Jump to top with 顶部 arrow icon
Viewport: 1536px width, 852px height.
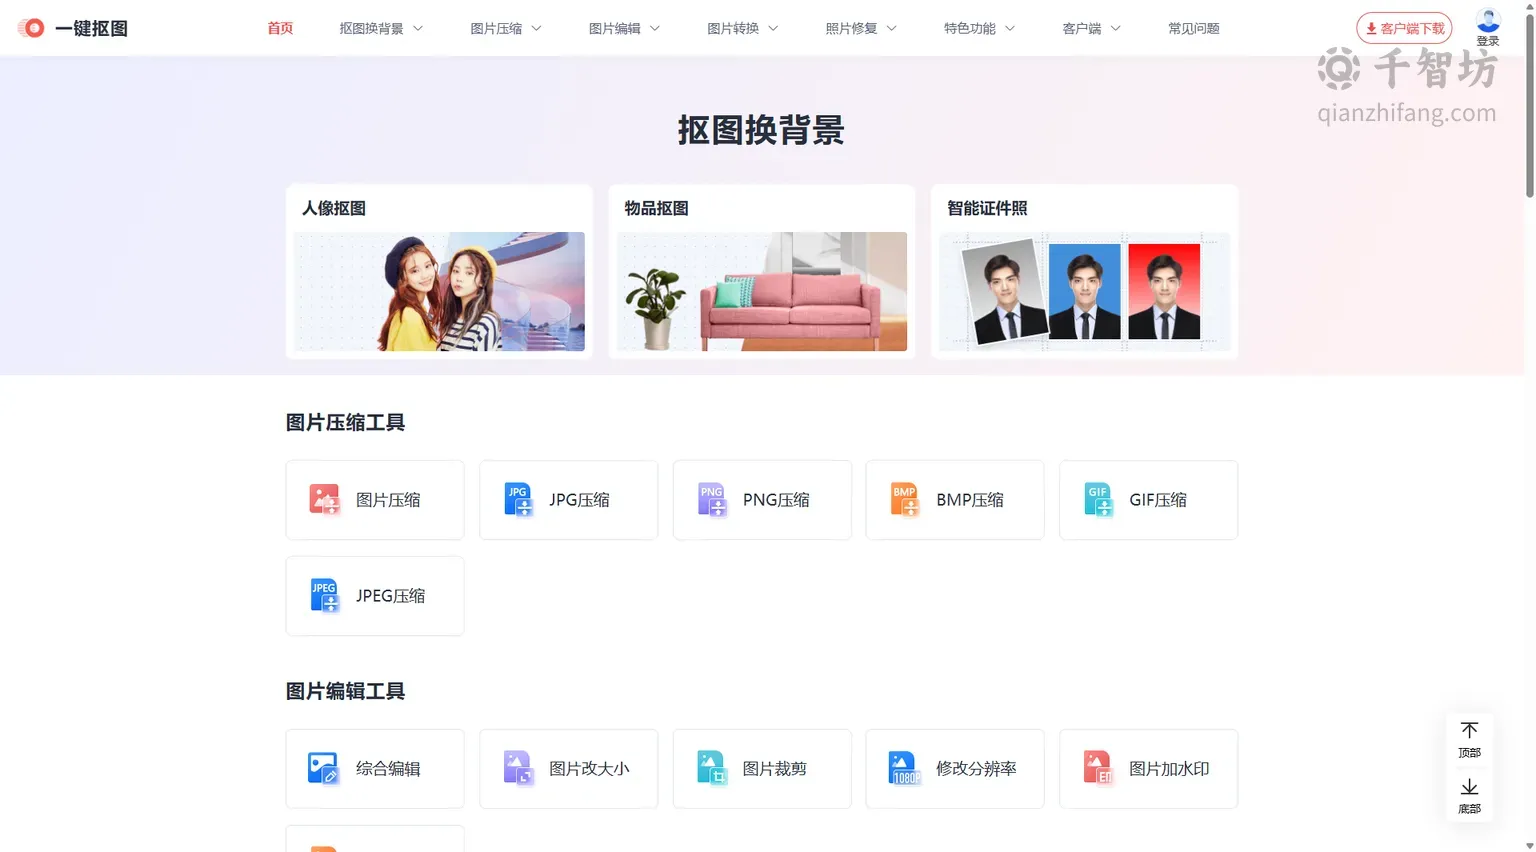tap(1469, 731)
